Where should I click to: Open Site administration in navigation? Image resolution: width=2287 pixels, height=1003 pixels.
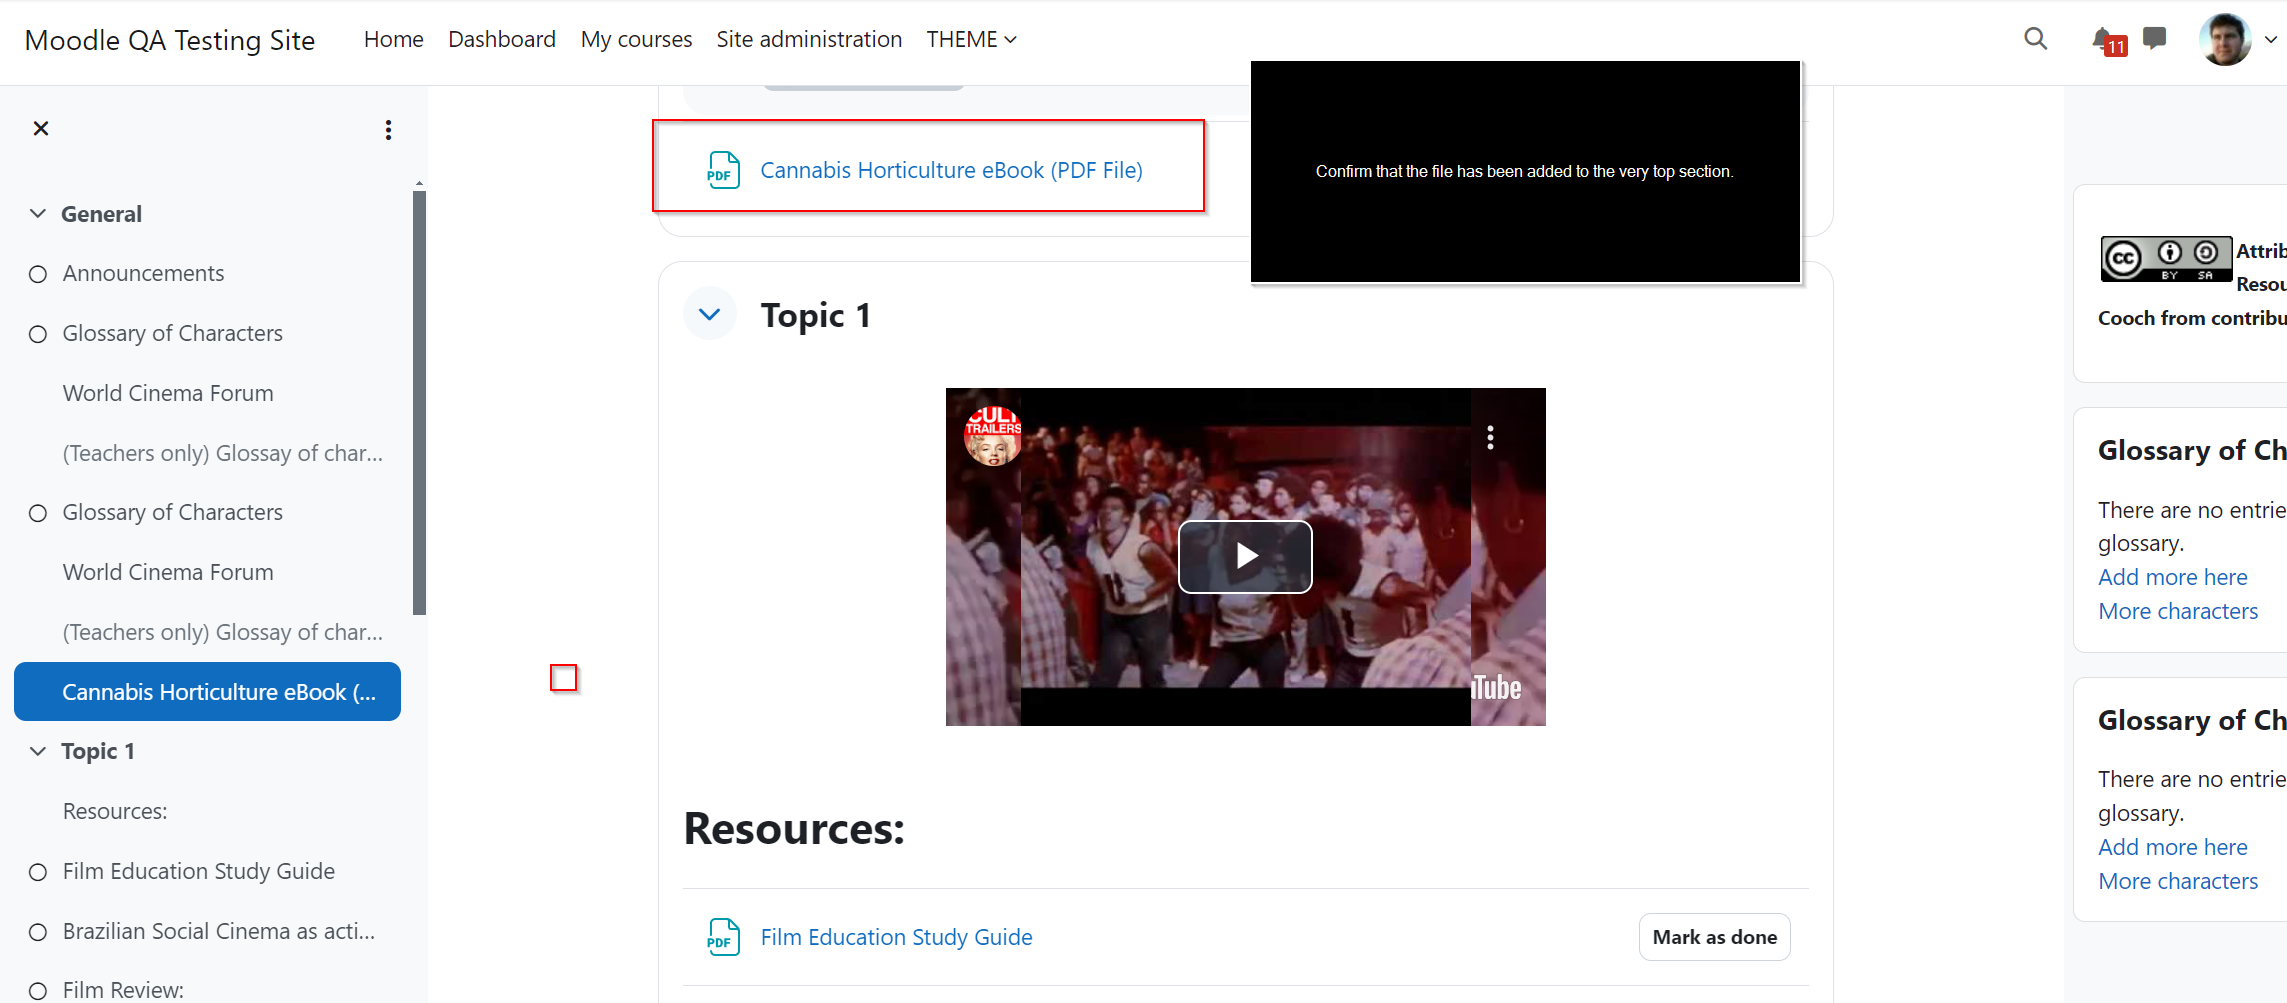(809, 39)
